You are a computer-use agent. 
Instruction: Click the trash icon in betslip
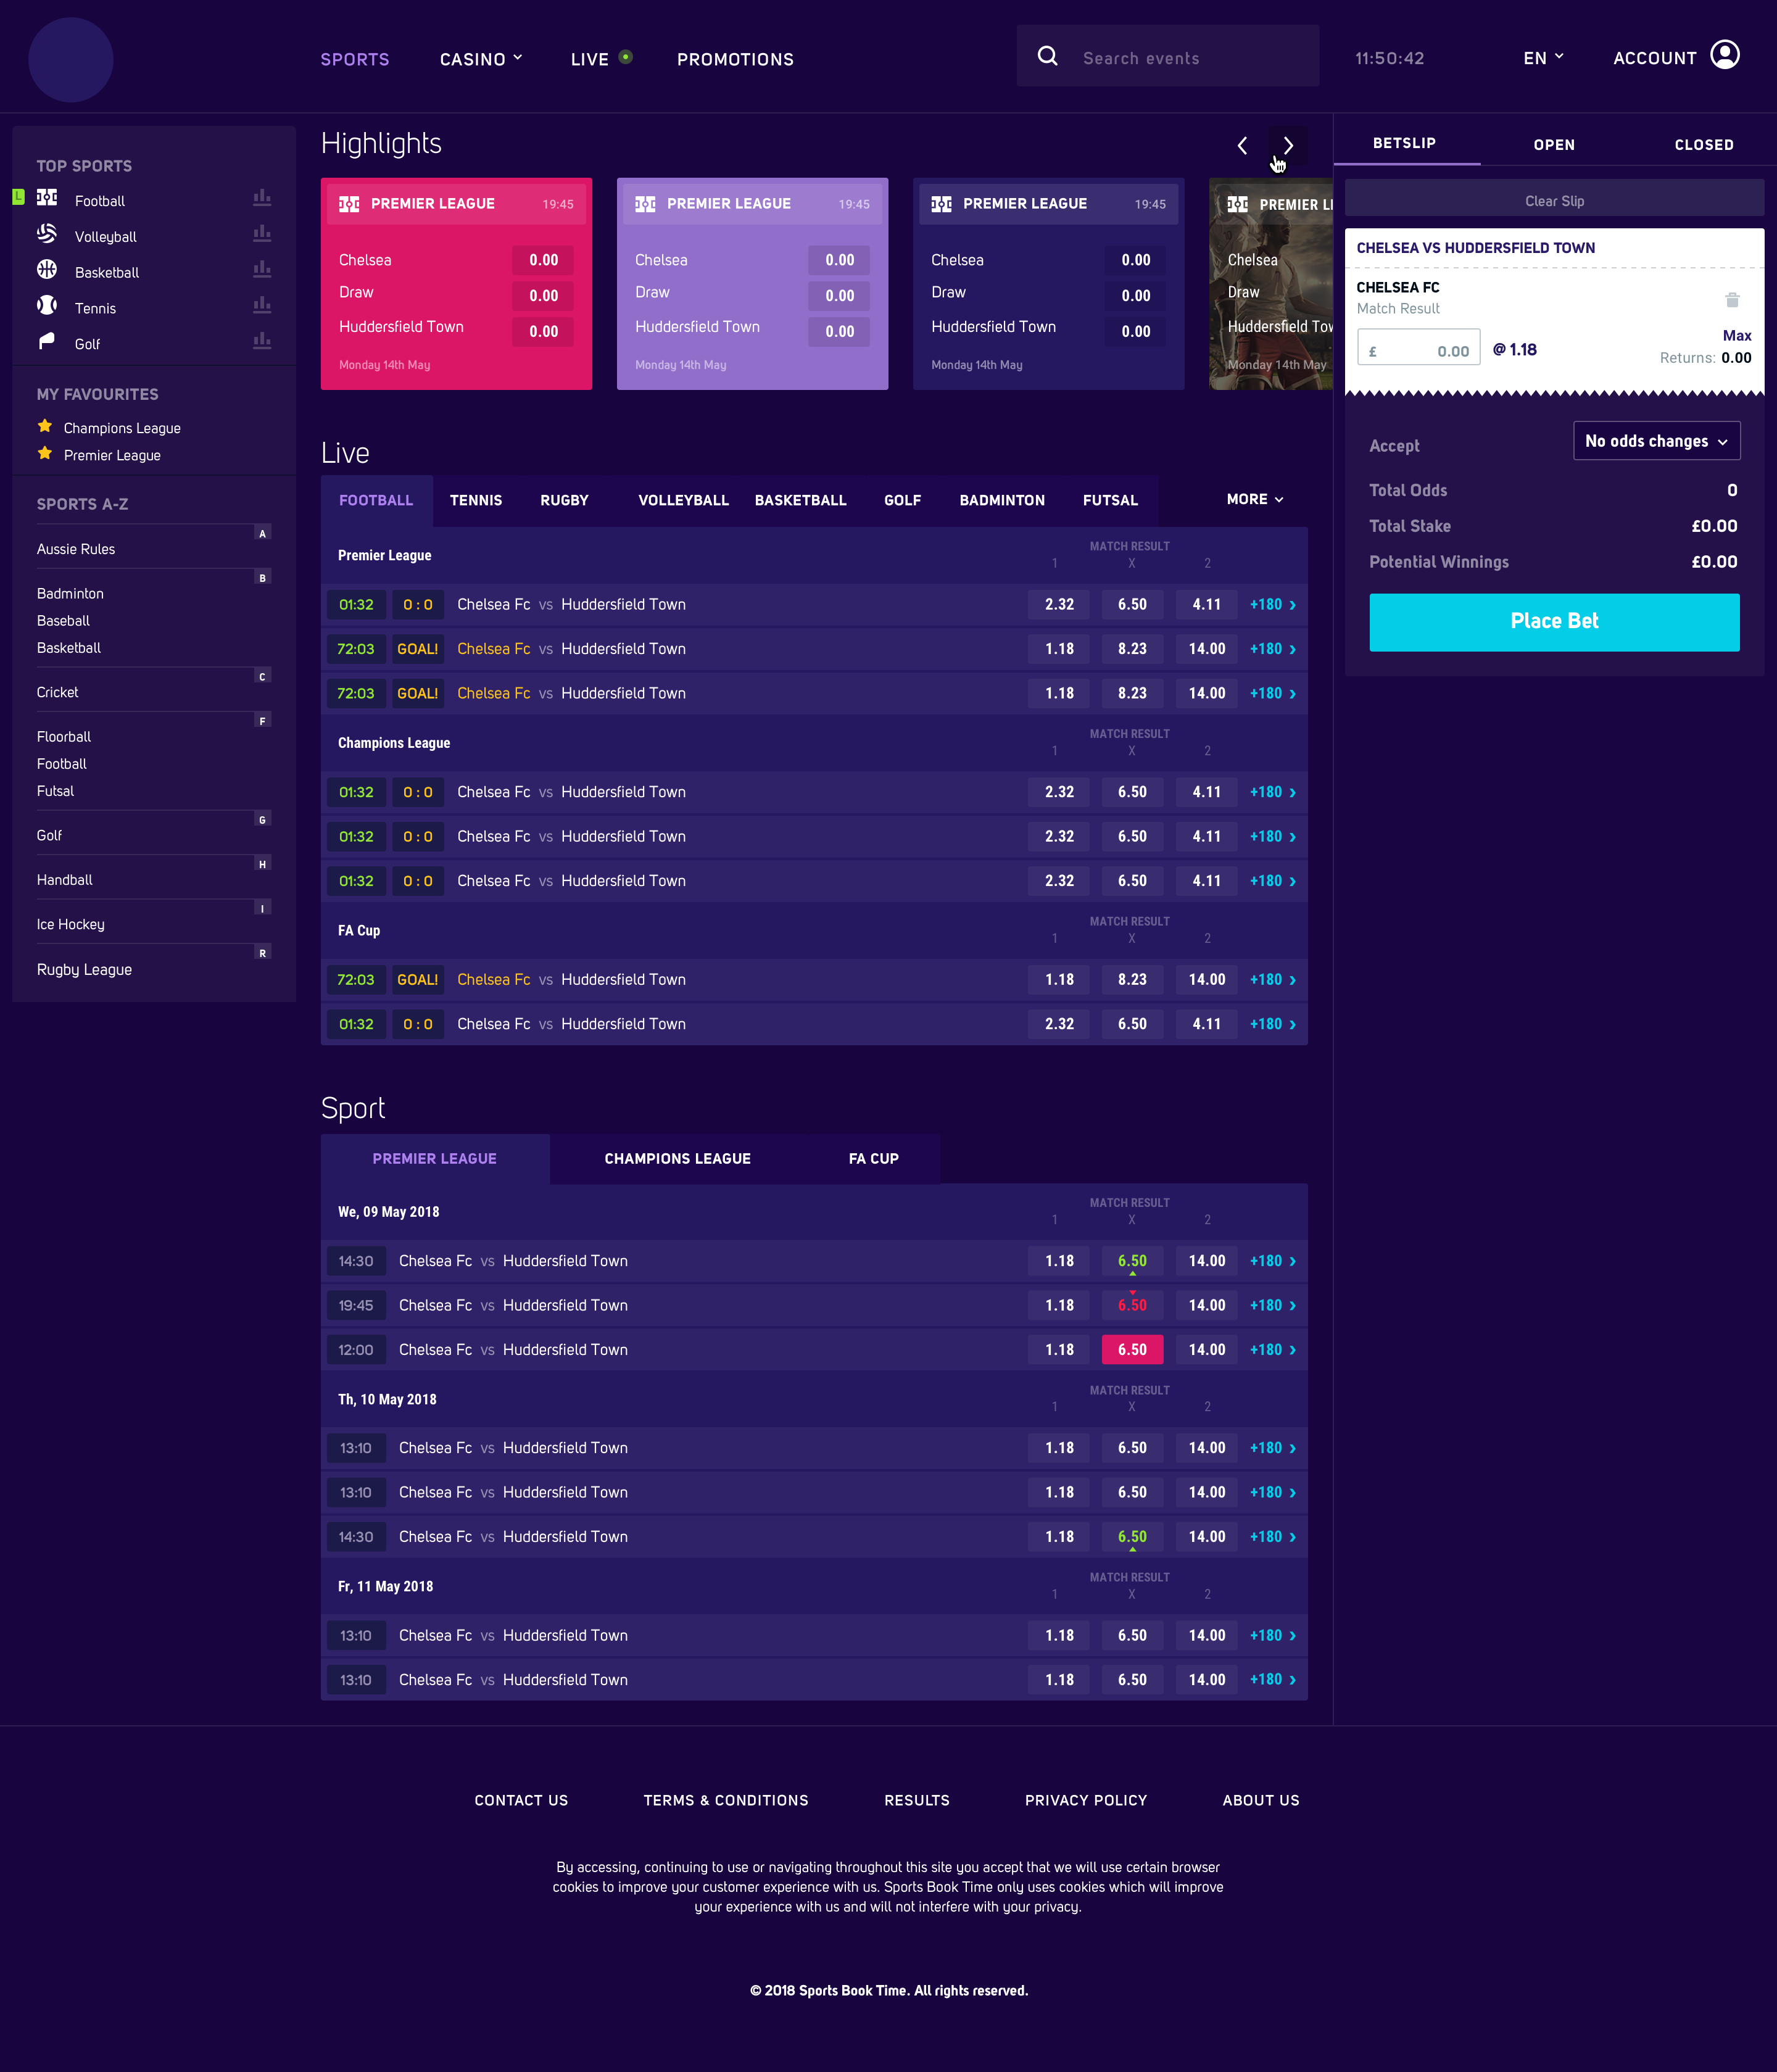[1732, 300]
